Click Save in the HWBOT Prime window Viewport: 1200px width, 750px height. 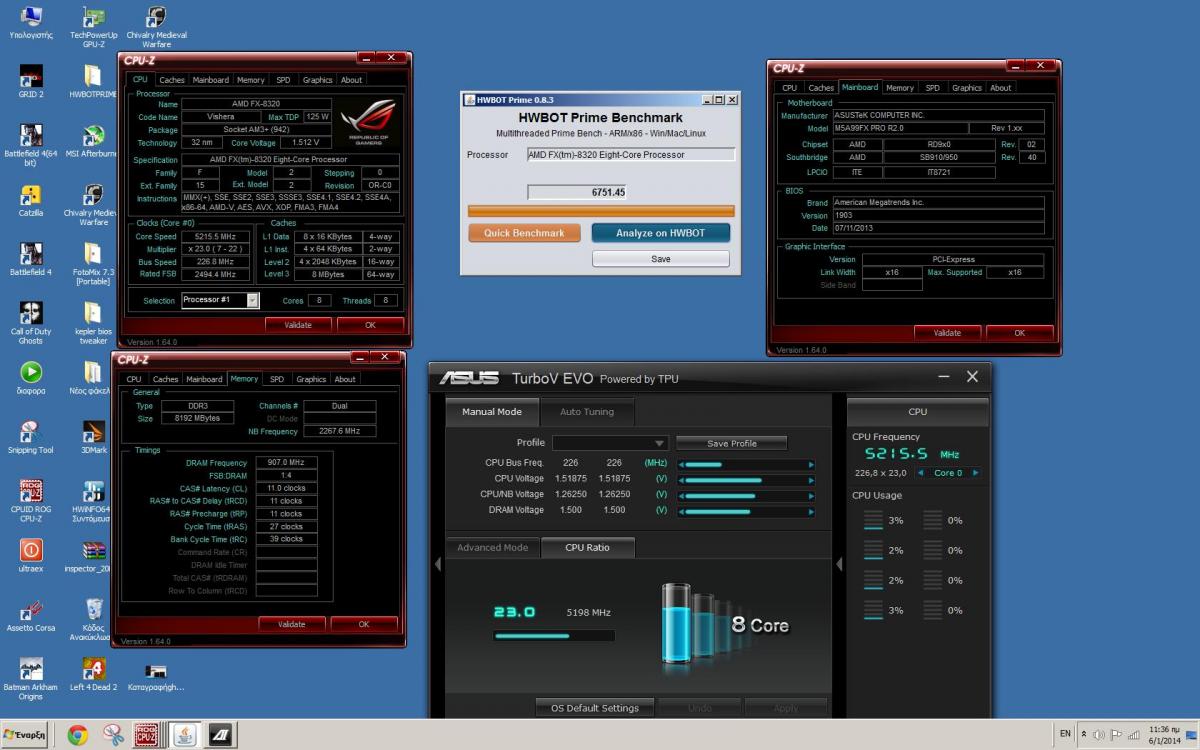click(661, 259)
